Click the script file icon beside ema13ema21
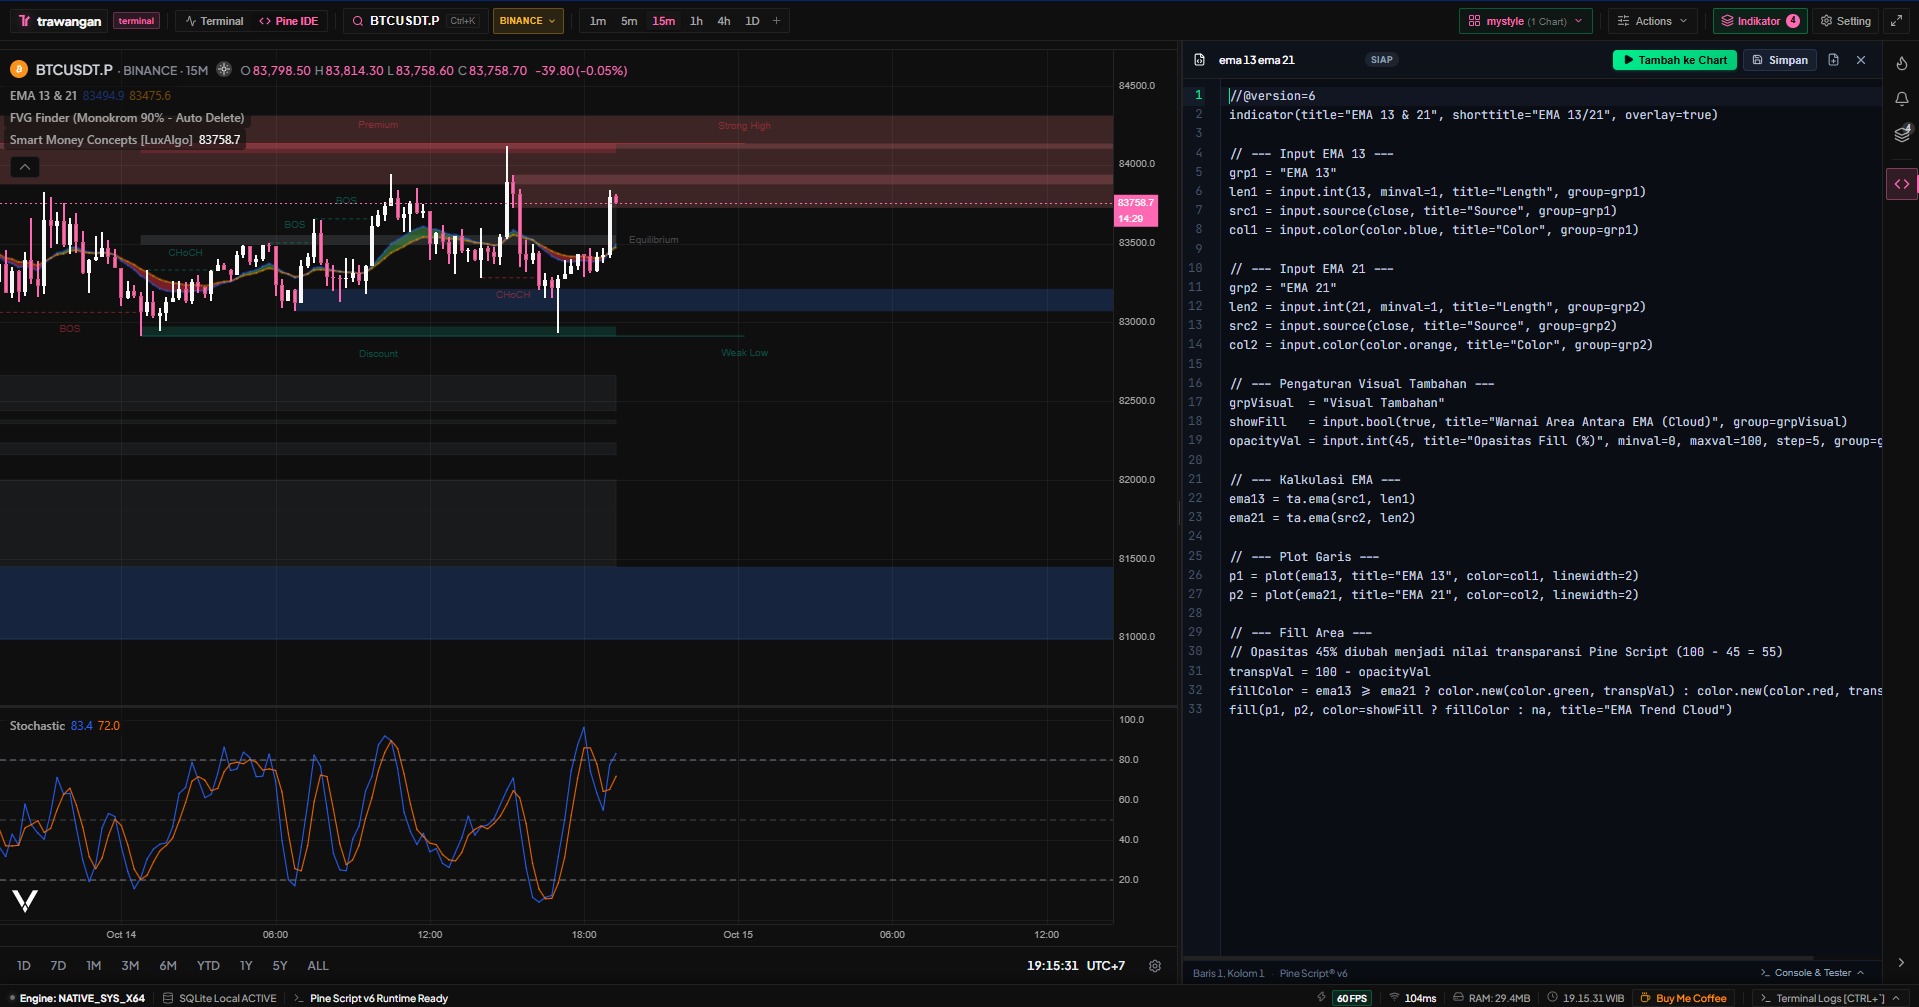Image resolution: width=1919 pixels, height=1007 pixels. pyautogui.click(x=1199, y=60)
